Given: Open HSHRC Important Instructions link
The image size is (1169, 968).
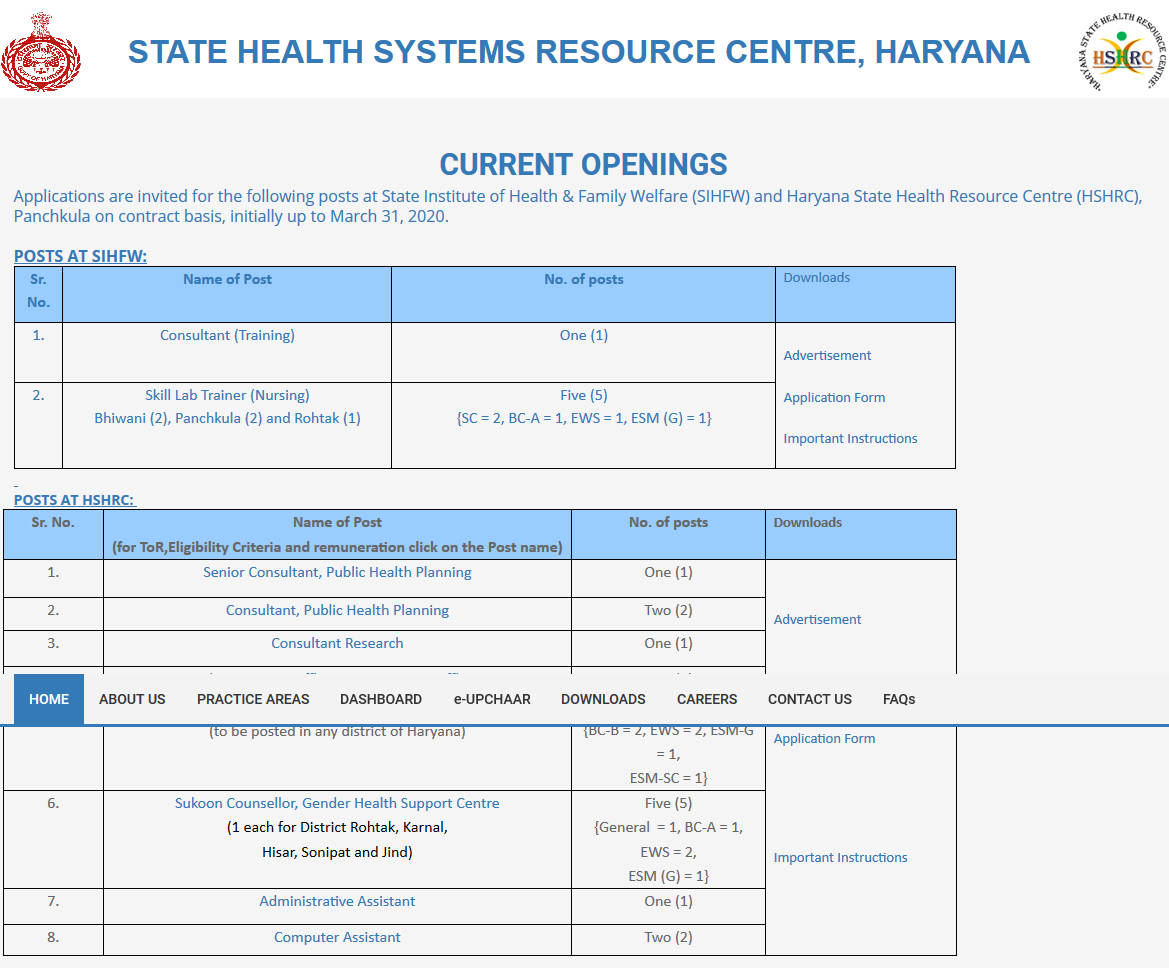Looking at the screenshot, I should click(x=840, y=858).
